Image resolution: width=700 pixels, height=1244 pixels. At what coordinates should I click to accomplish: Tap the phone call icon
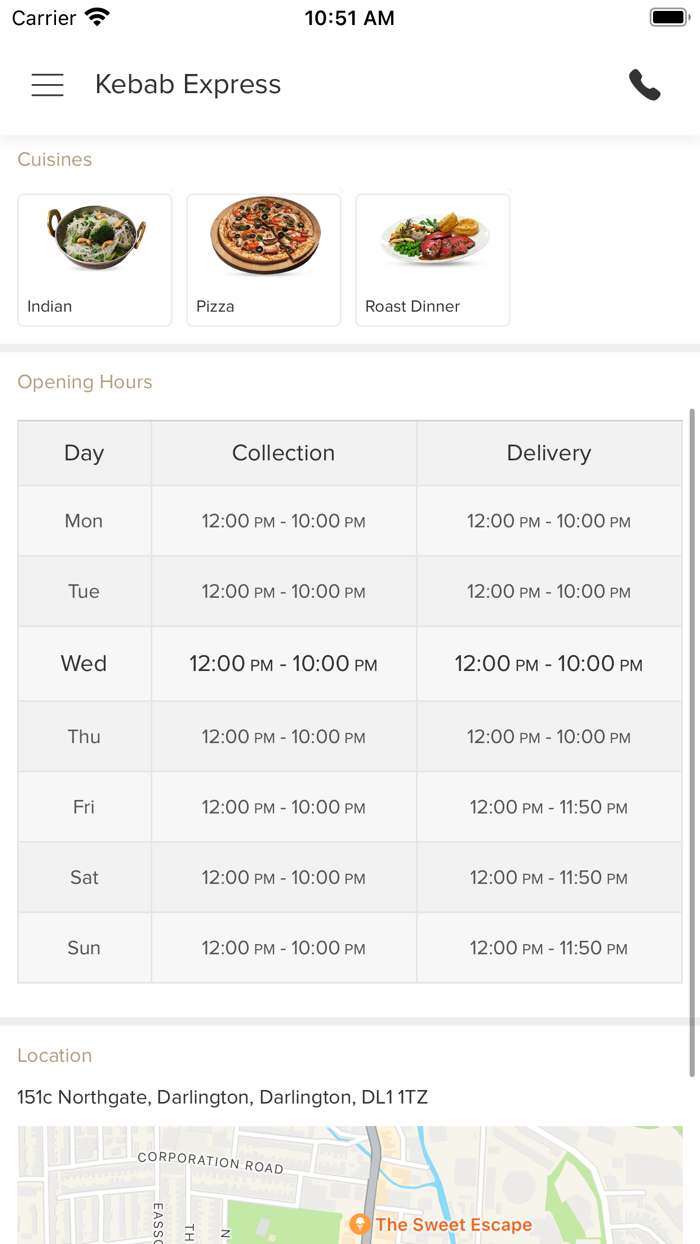[645, 85]
